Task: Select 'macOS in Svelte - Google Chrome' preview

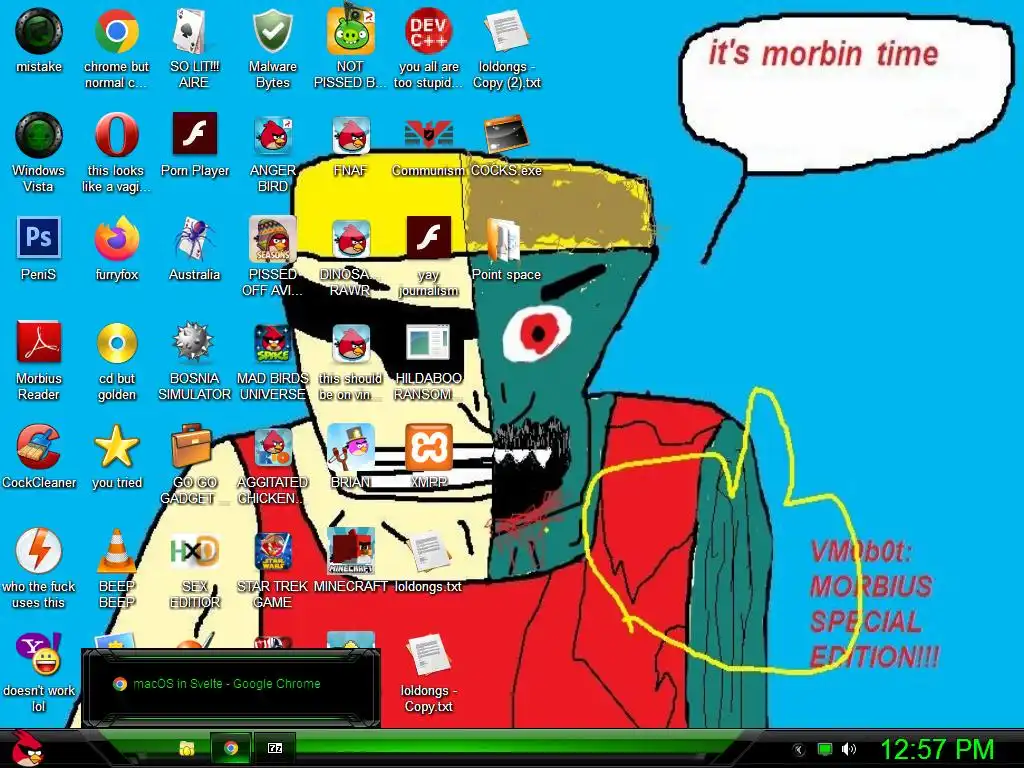Action: tap(231, 687)
